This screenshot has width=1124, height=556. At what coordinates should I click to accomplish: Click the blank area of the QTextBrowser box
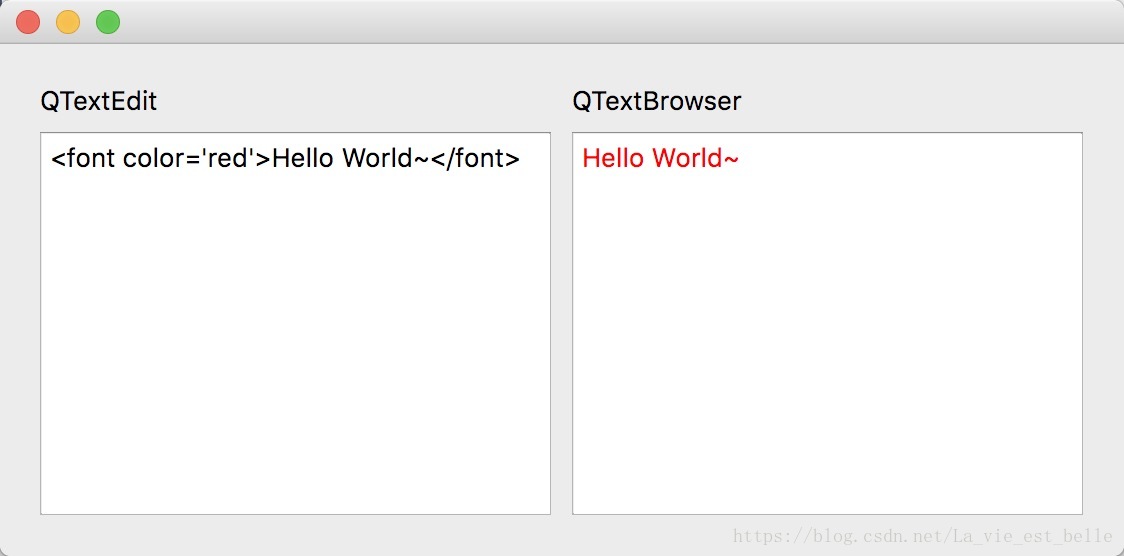(827, 344)
